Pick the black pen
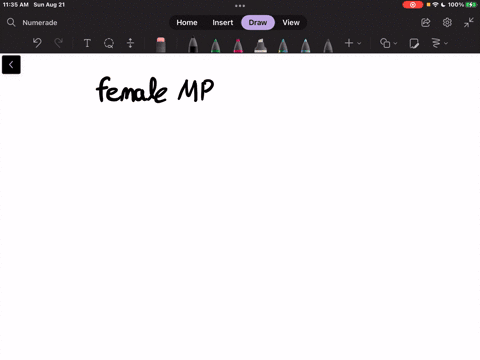This screenshot has height=360, width=480. (193, 45)
